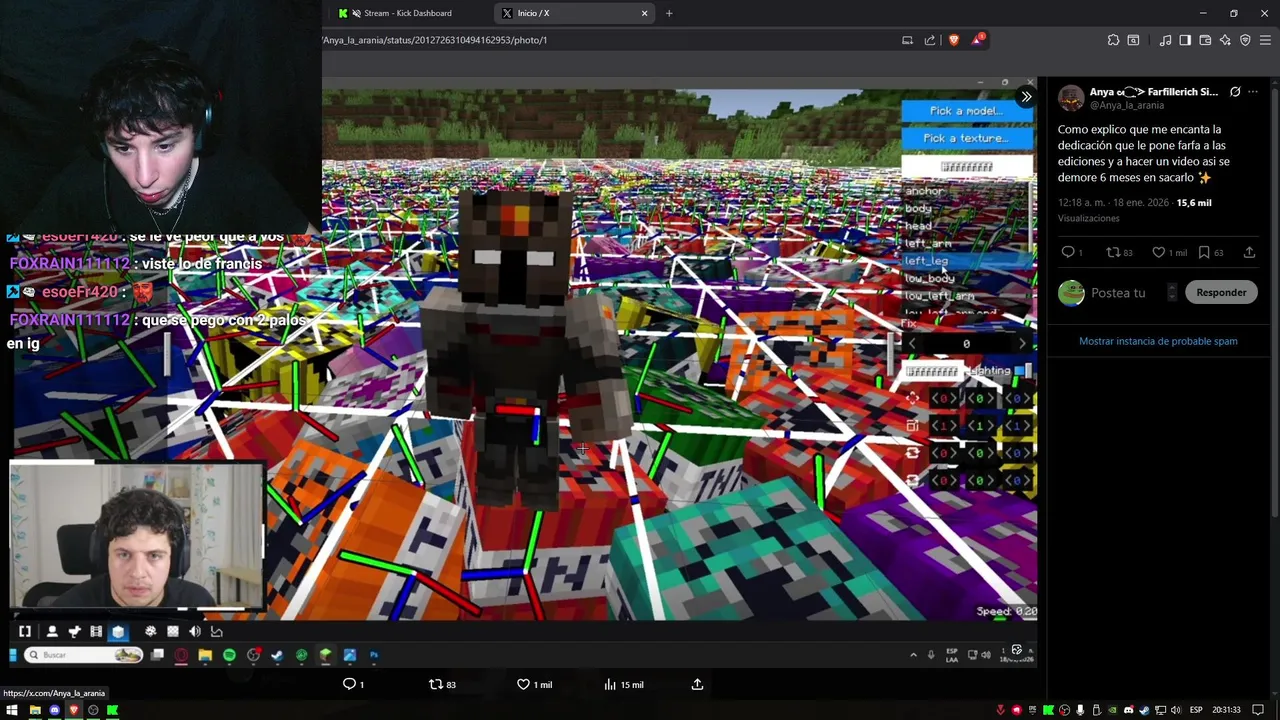Click the 20:31:33 taskbar clock
Viewport: 1280px width, 720px height.
1226,710
